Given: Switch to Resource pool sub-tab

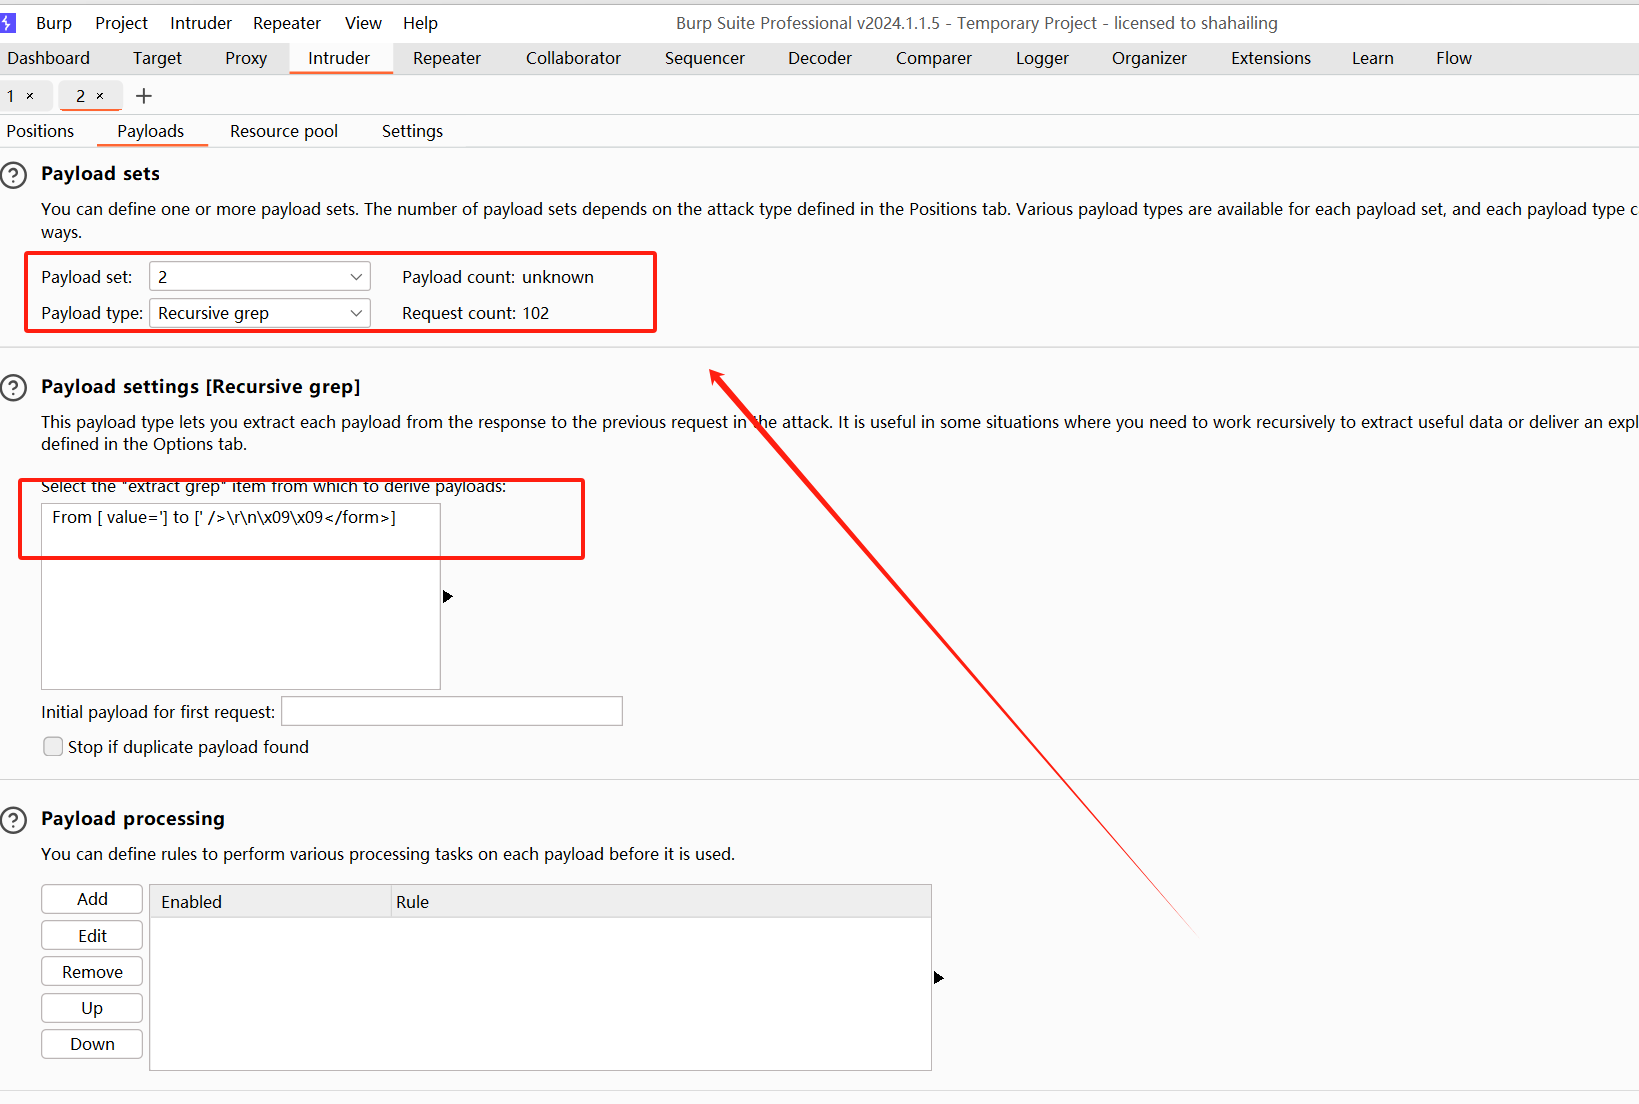Looking at the screenshot, I should [284, 131].
